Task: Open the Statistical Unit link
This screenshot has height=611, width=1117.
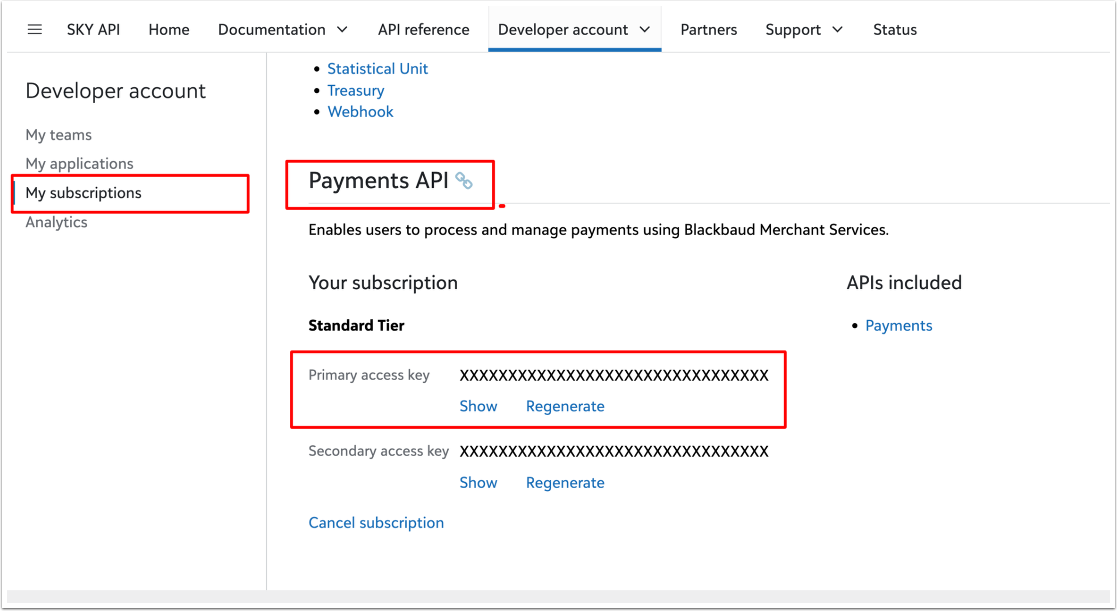Action: [378, 68]
